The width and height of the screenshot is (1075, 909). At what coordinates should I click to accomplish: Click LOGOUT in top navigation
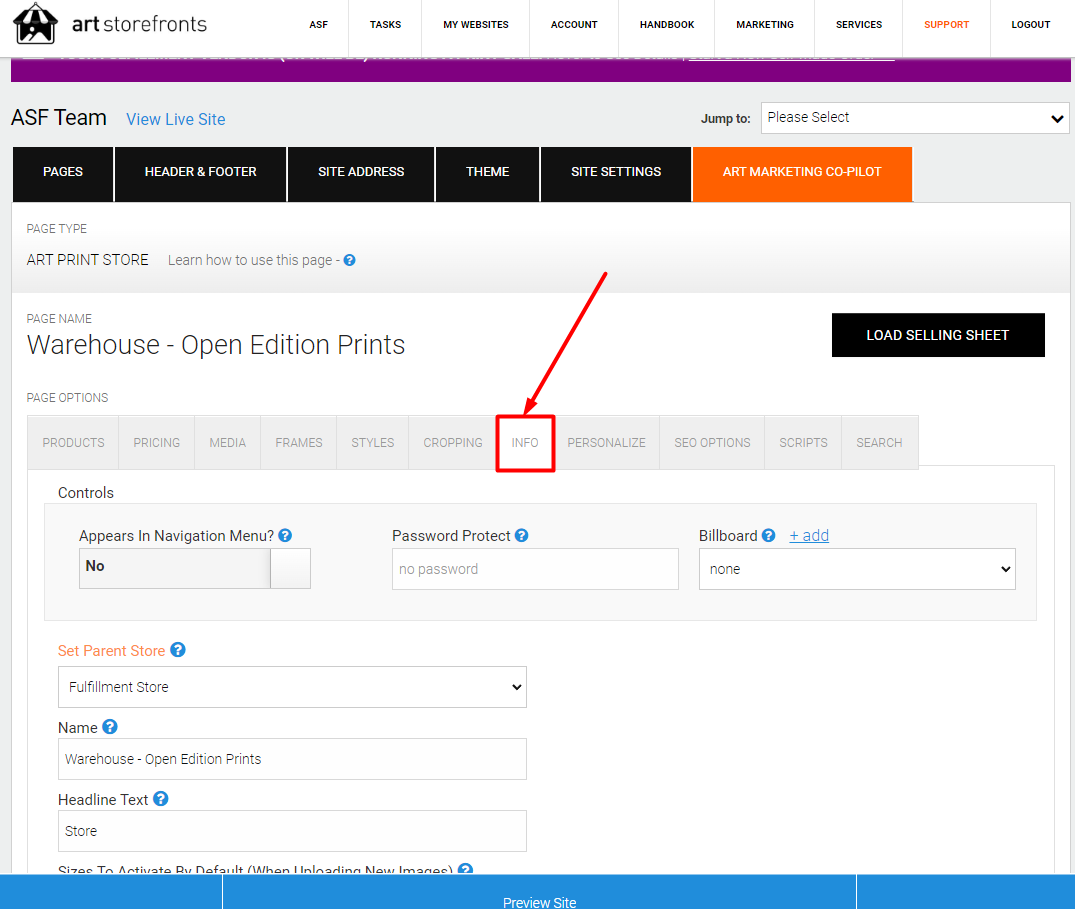point(1030,25)
